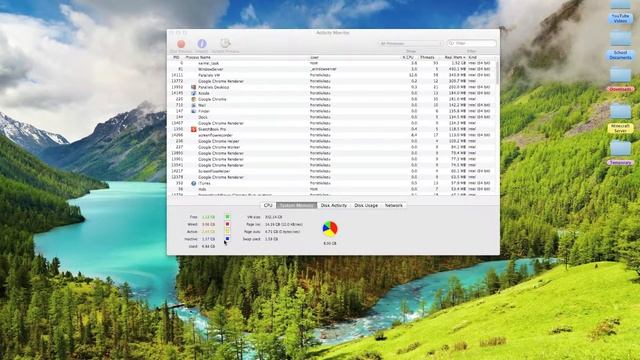Click the Parallels Desktop process icon

pos(193,87)
